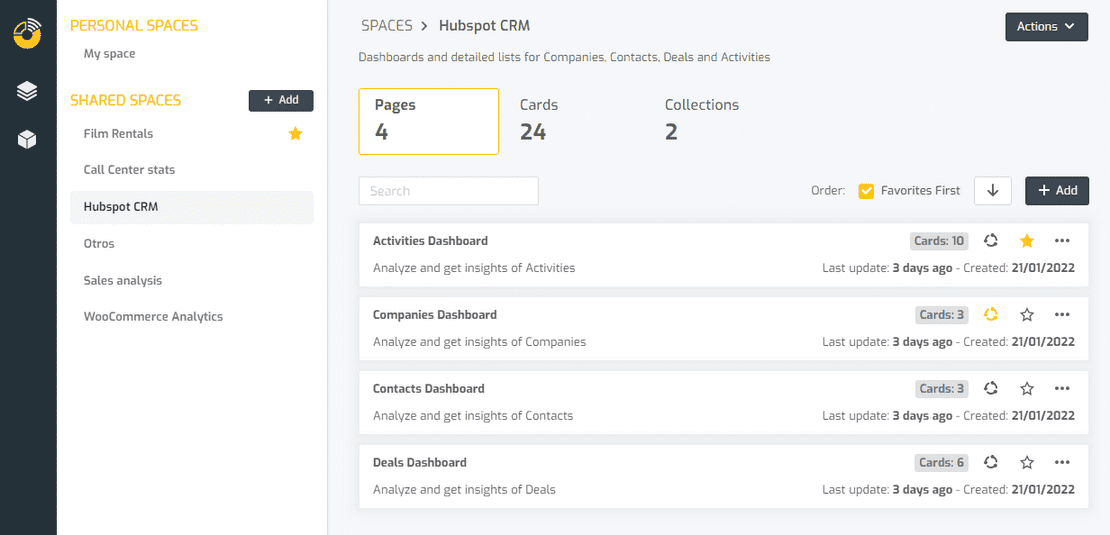Open more options for Contacts Dashboard

[x=1062, y=388]
